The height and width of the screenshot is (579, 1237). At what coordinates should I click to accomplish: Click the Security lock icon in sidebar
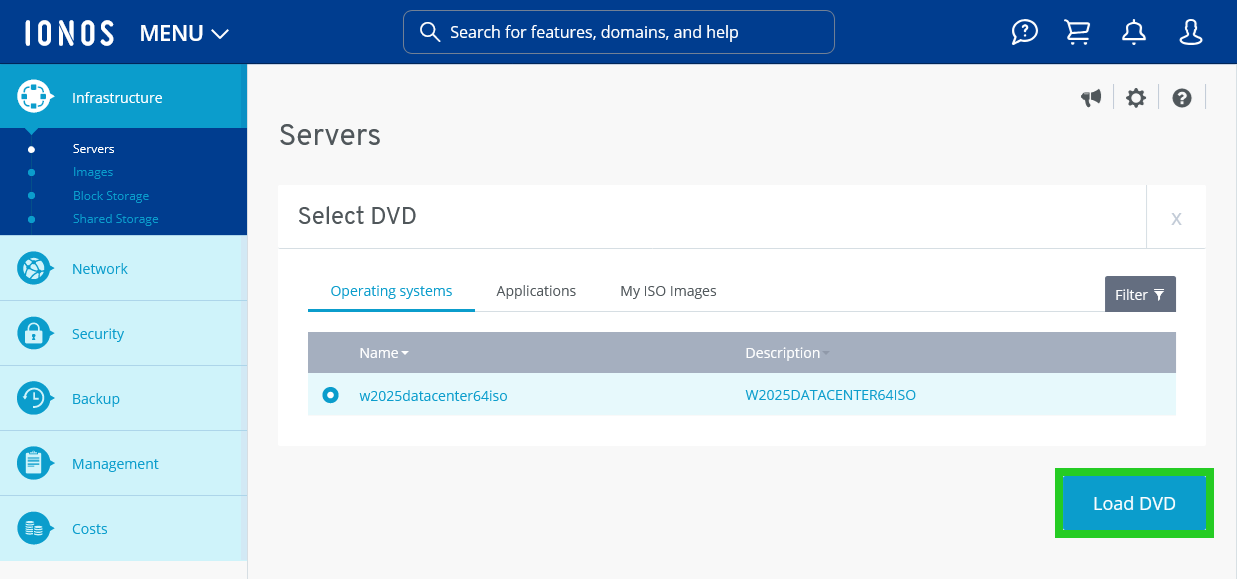click(35, 333)
